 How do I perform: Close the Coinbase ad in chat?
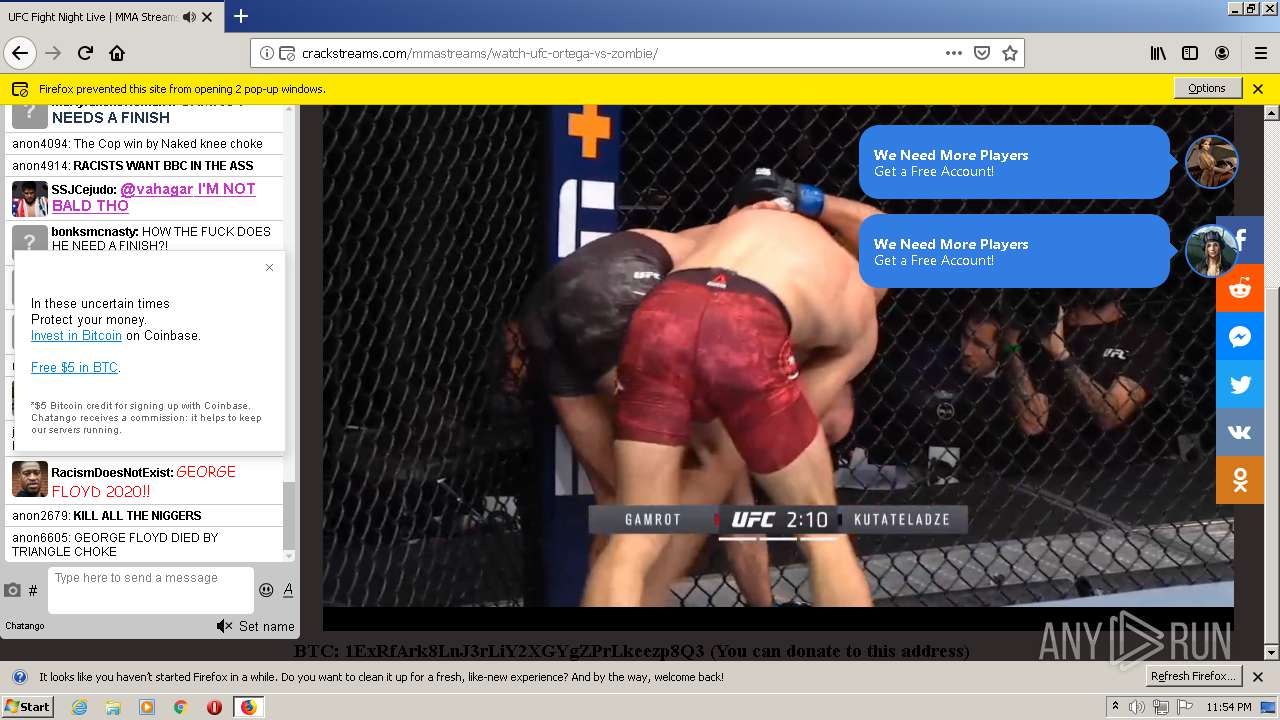coord(269,267)
